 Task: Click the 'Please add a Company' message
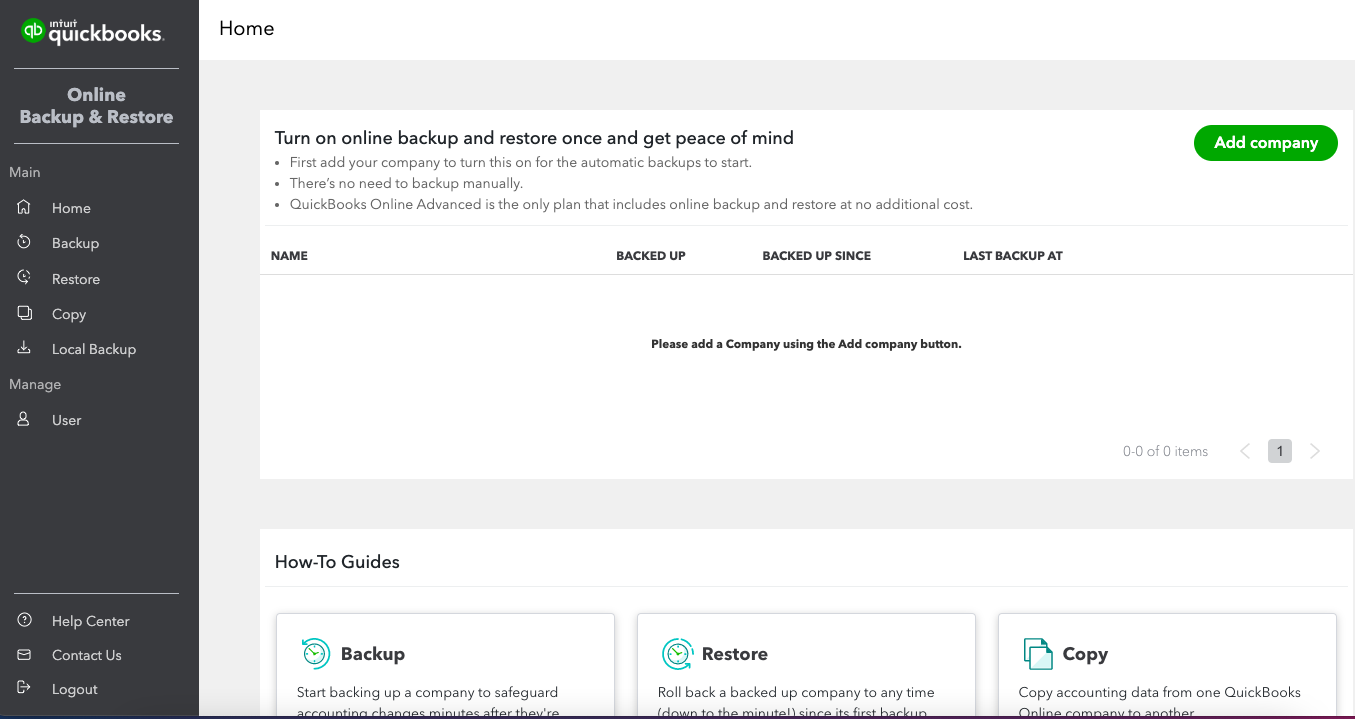pyautogui.click(x=806, y=344)
